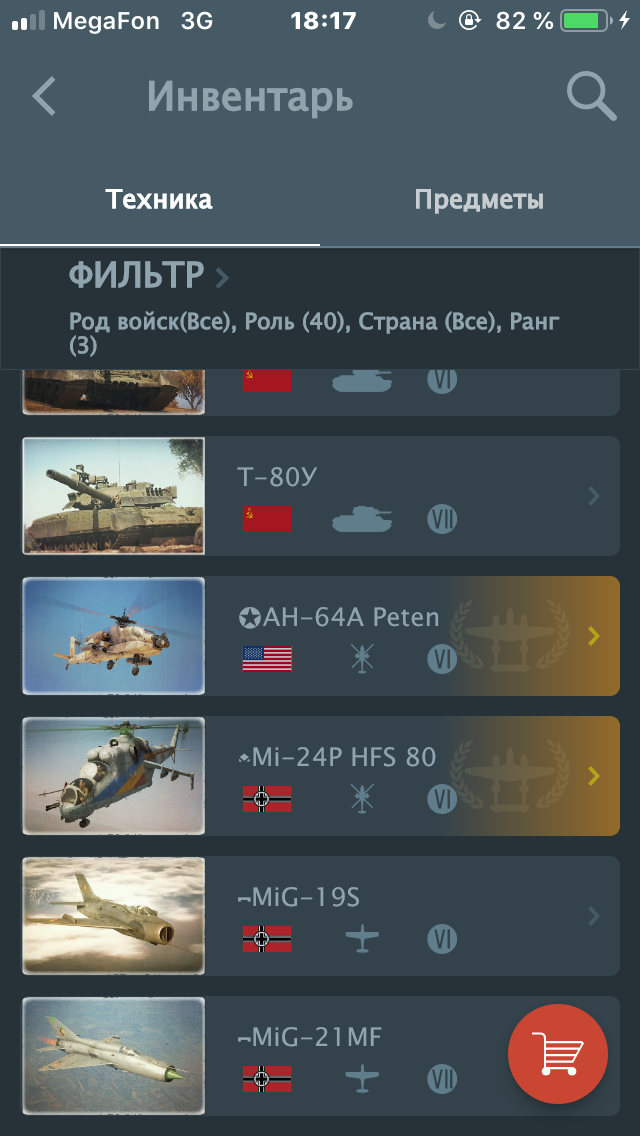Switch to the Предметы tab
The height and width of the screenshot is (1136, 640).
pos(479,199)
